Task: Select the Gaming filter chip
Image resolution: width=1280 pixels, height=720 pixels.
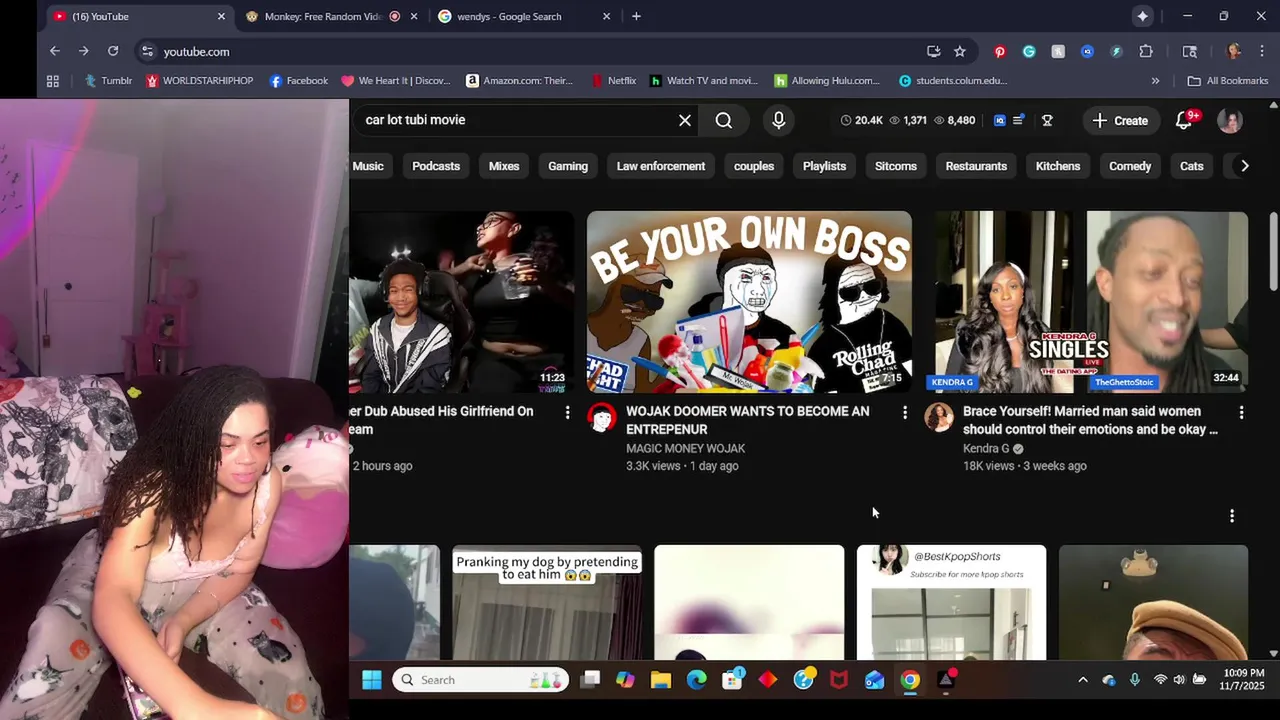Action: click(x=568, y=166)
